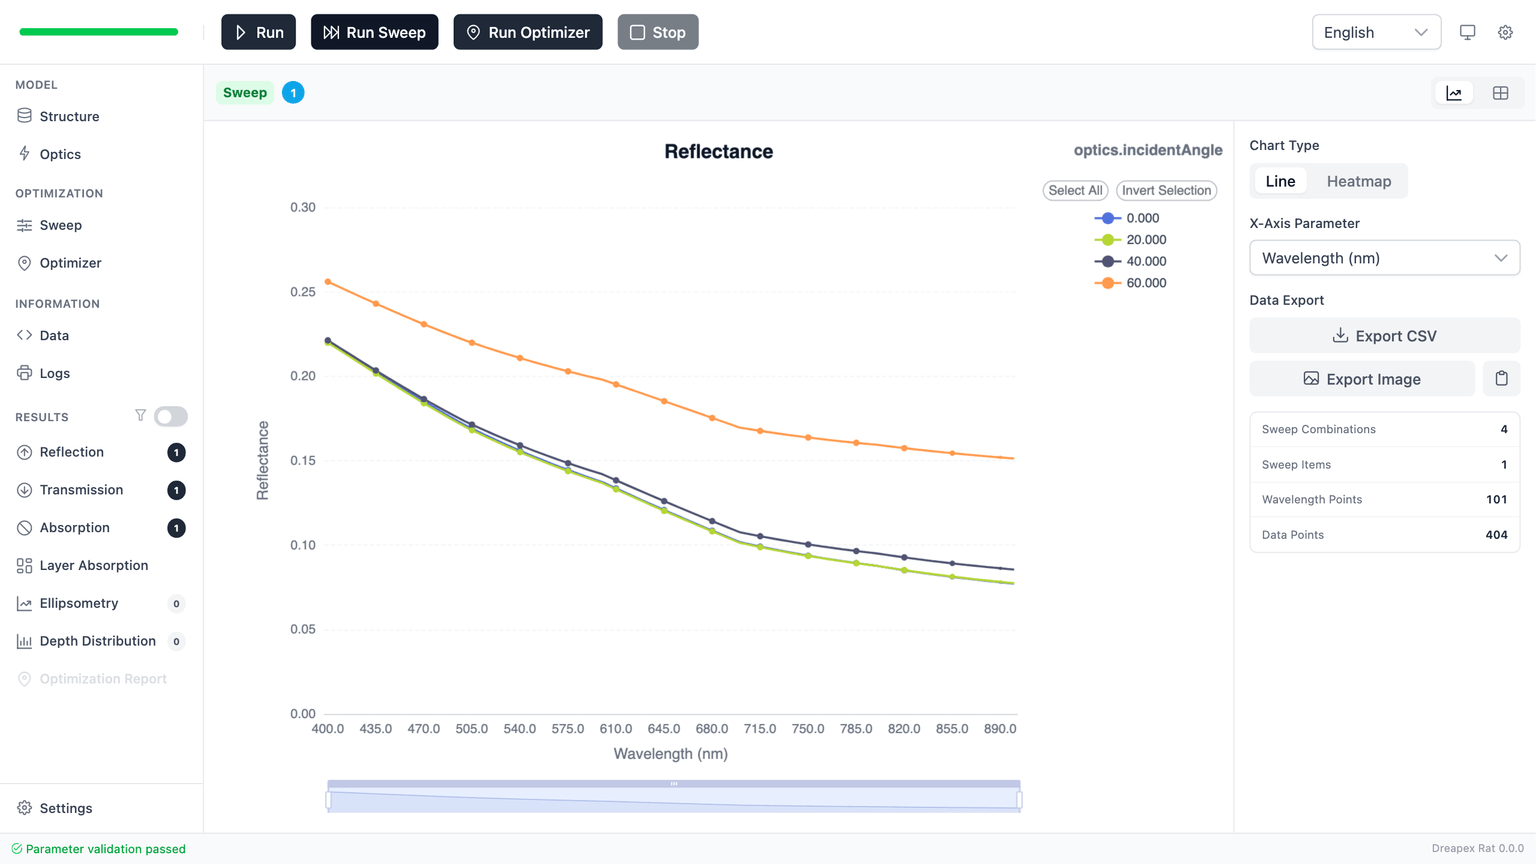
Task: Click the Run Optimizer button
Action: tap(527, 32)
